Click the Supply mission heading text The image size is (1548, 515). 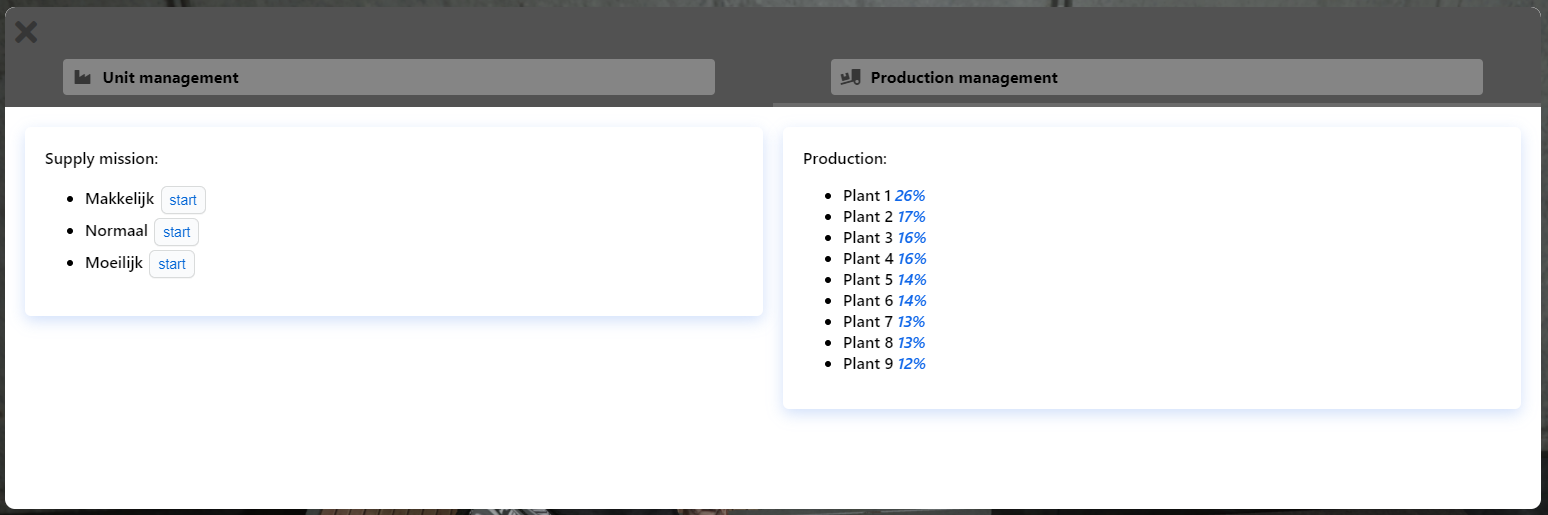101,158
